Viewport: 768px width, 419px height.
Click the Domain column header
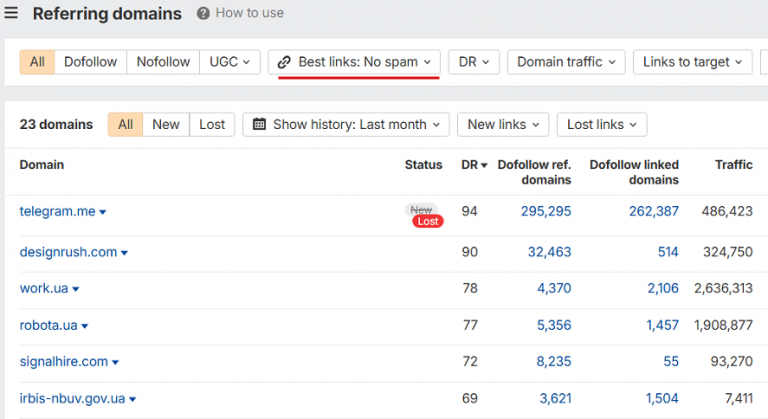point(42,165)
